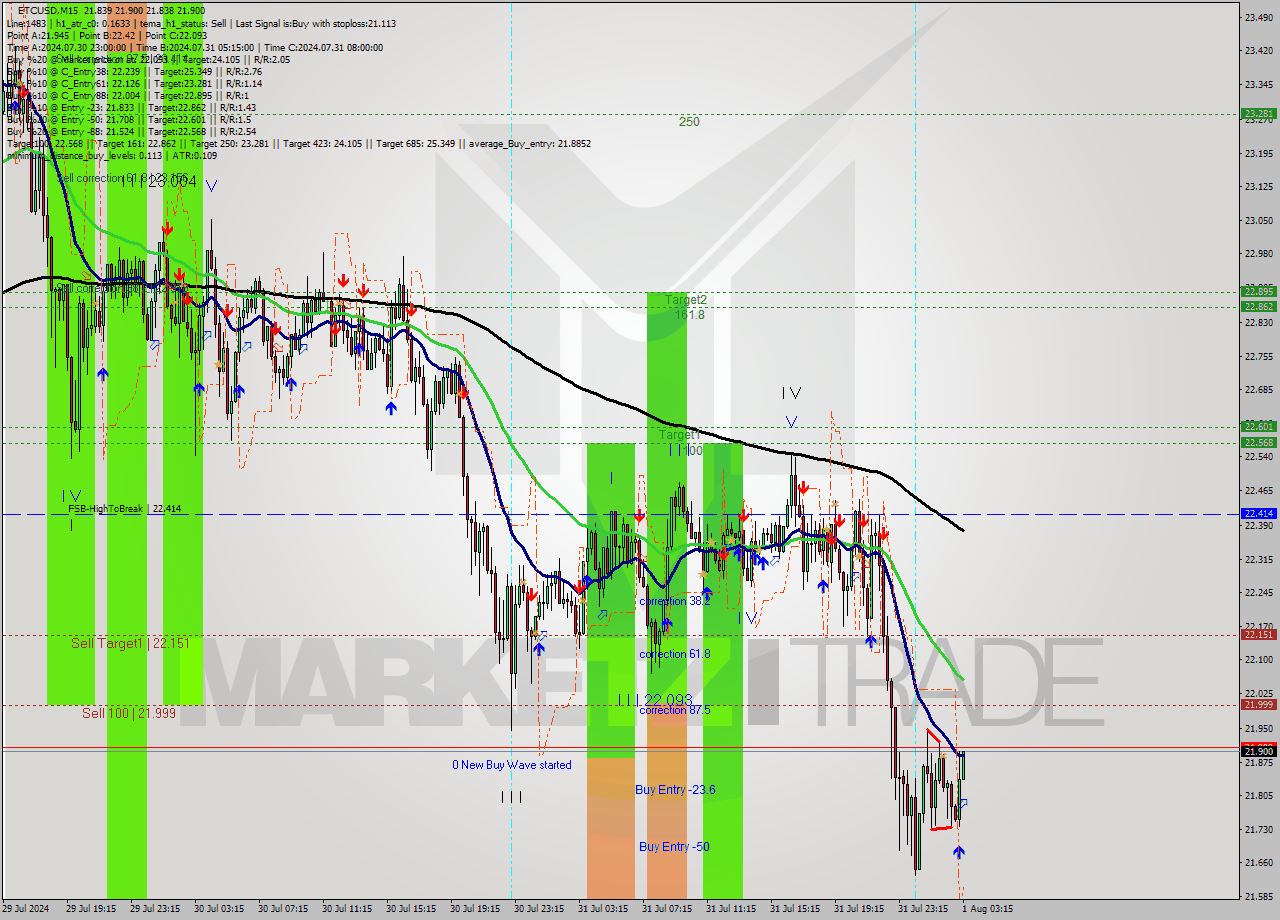Click the '31 Jul 15:15' time label
The image size is (1280, 920).
pos(795,909)
